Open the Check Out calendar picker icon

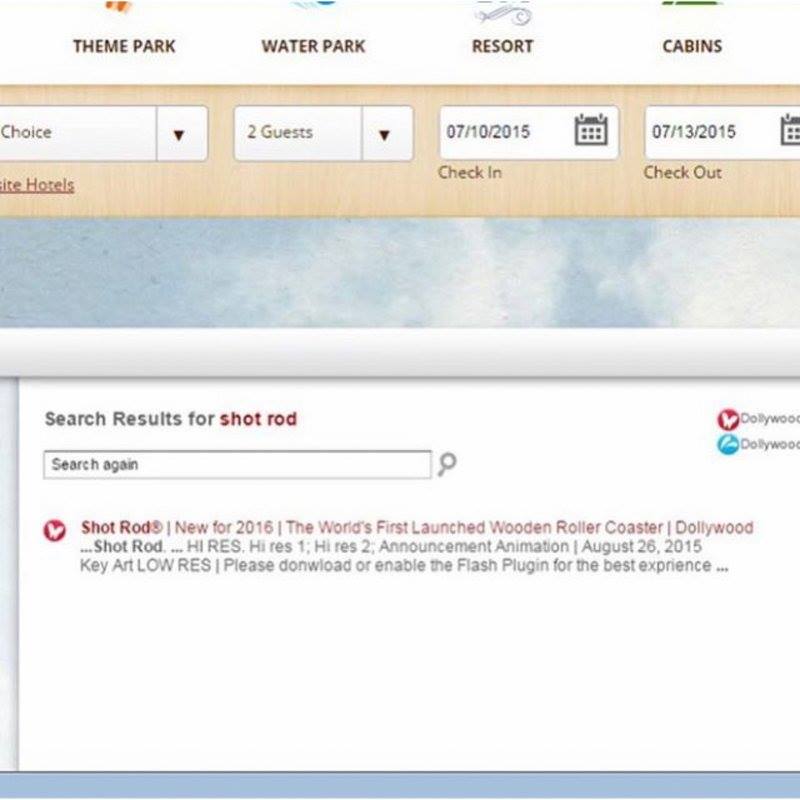click(790, 131)
